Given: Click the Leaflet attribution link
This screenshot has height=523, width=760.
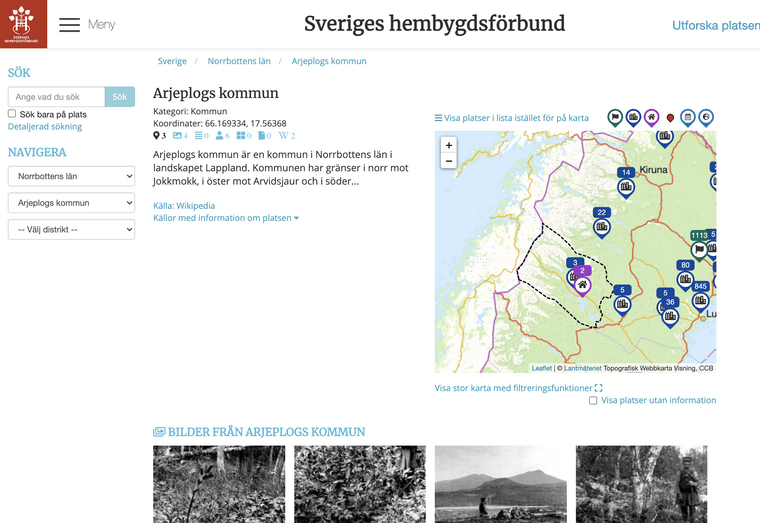Looking at the screenshot, I should coord(541,368).
